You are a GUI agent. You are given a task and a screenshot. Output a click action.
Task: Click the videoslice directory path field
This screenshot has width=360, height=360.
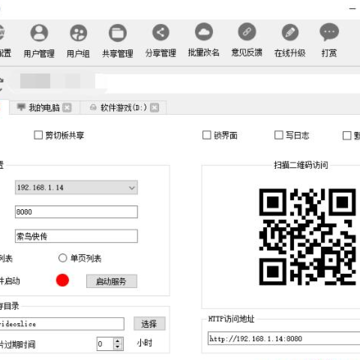pyautogui.click(x=61, y=324)
